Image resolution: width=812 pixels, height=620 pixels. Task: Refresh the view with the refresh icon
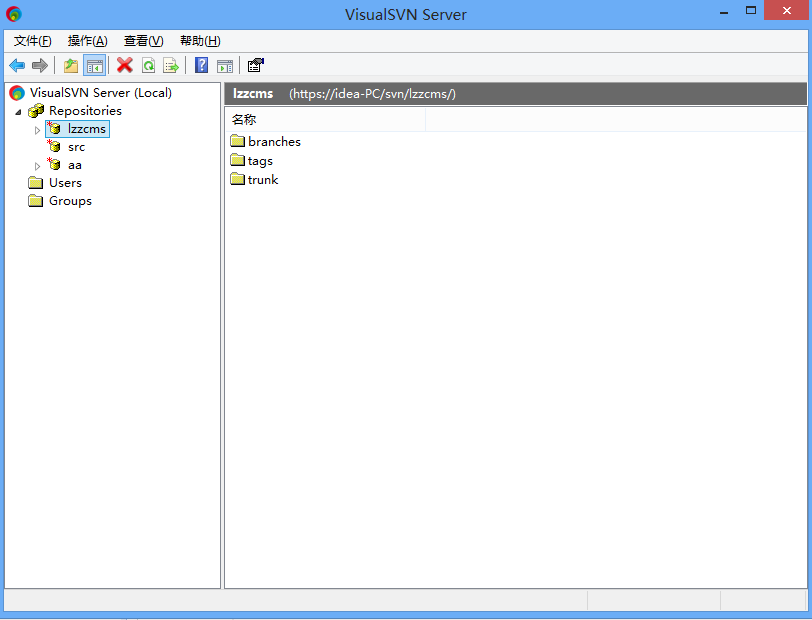coord(146,65)
